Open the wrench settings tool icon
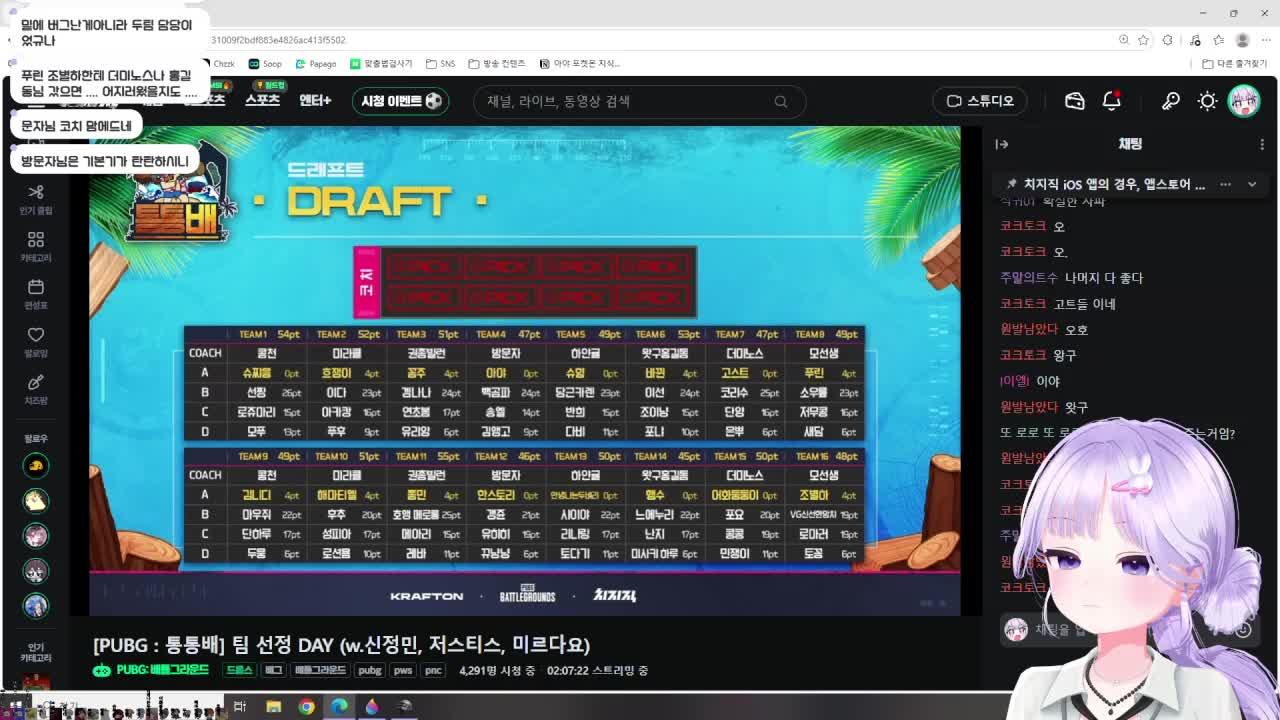The image size is (1280, 720). [x=1170, y=101]
